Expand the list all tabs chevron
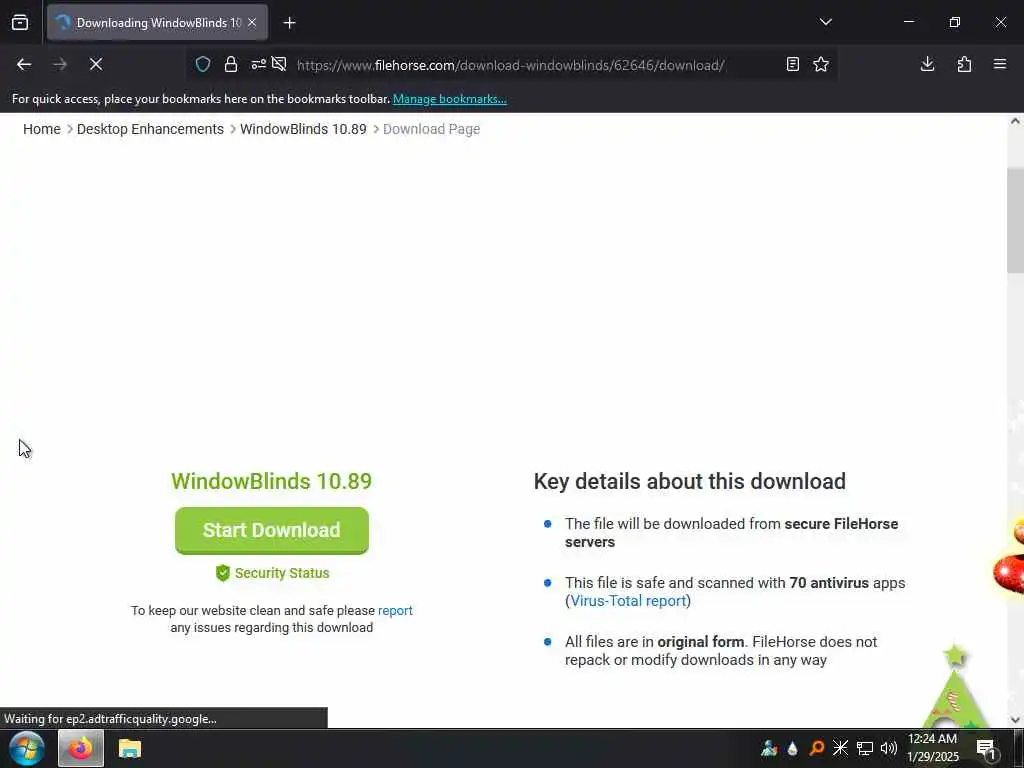 coord(825,22)
